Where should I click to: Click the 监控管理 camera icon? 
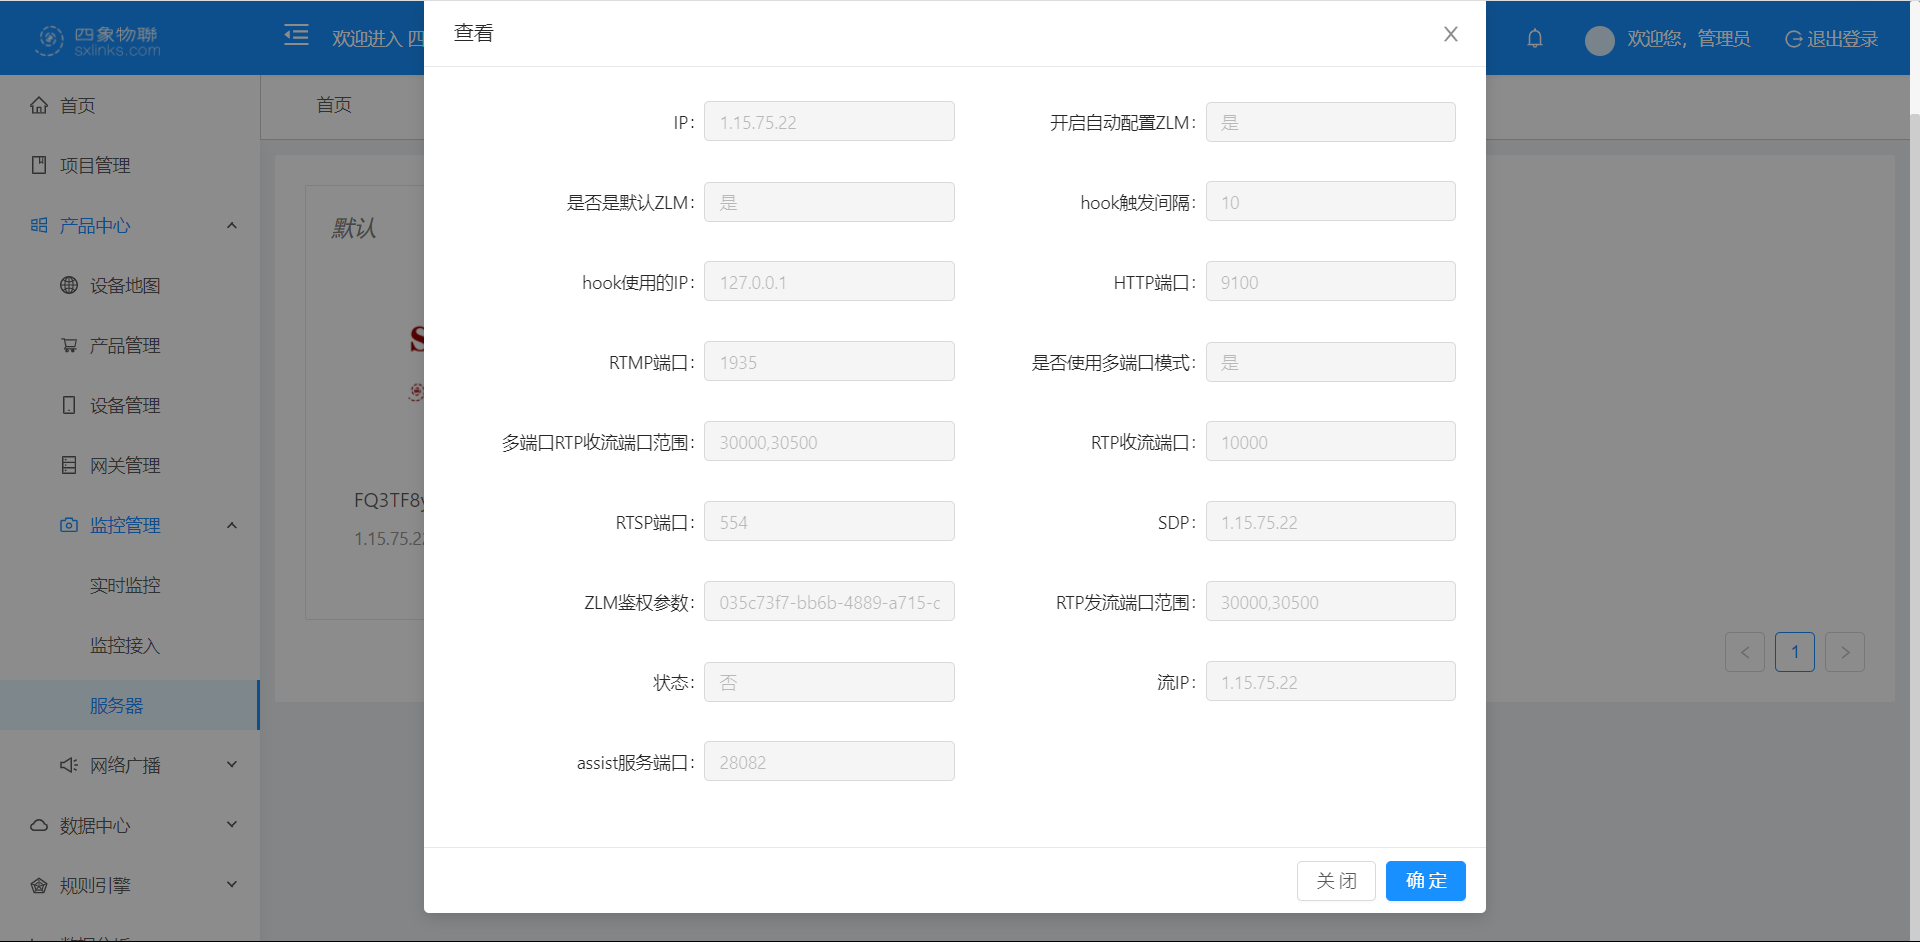point(68,524)
